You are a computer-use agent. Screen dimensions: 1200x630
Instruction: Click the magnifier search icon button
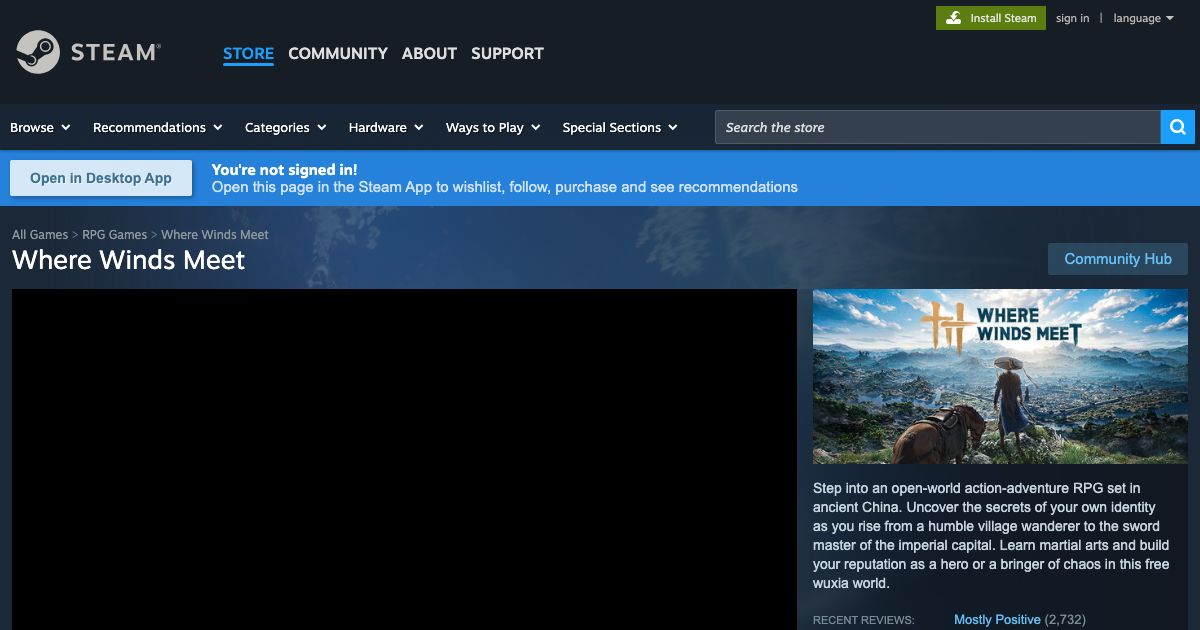pyautogui.click(x=1178, y=127)
